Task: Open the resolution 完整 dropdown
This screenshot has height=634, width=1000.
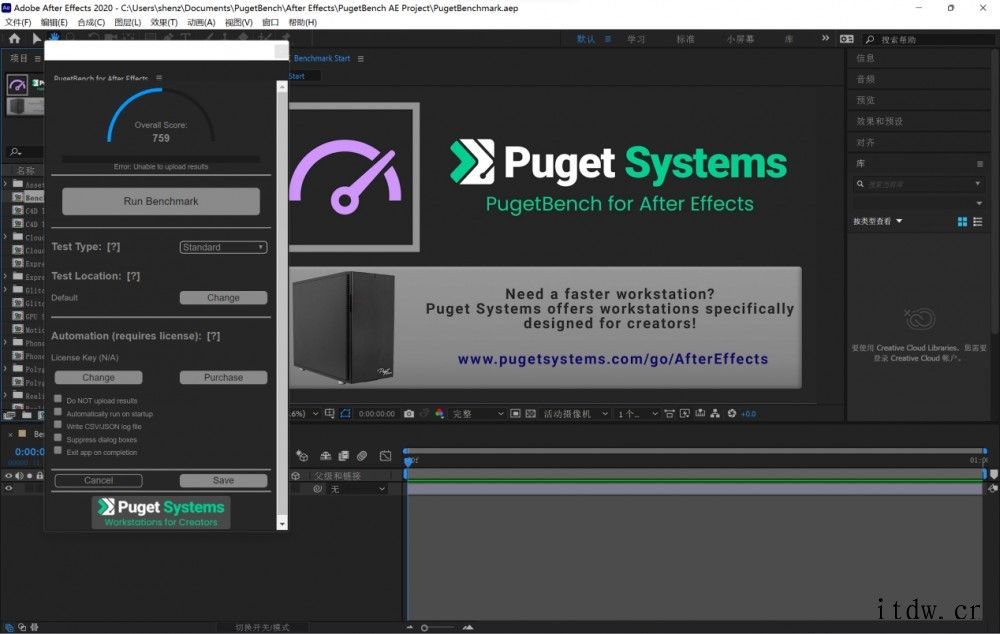Action: coord(478,414)
